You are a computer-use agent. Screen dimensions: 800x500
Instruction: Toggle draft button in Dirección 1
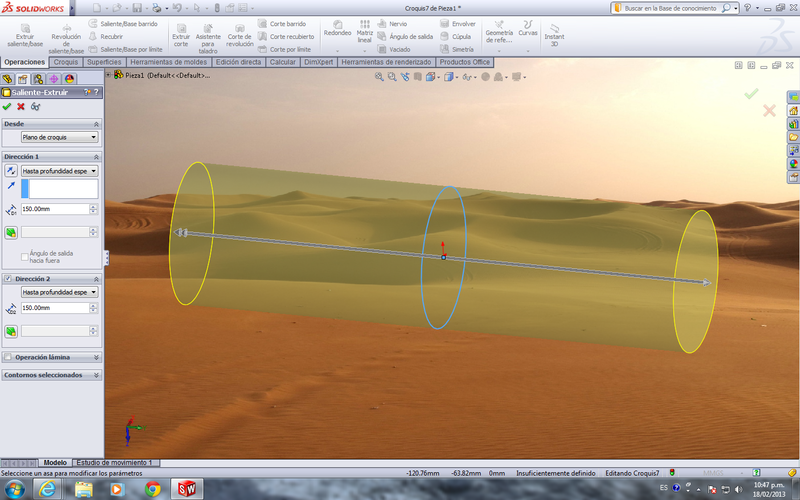click(11, 233)
